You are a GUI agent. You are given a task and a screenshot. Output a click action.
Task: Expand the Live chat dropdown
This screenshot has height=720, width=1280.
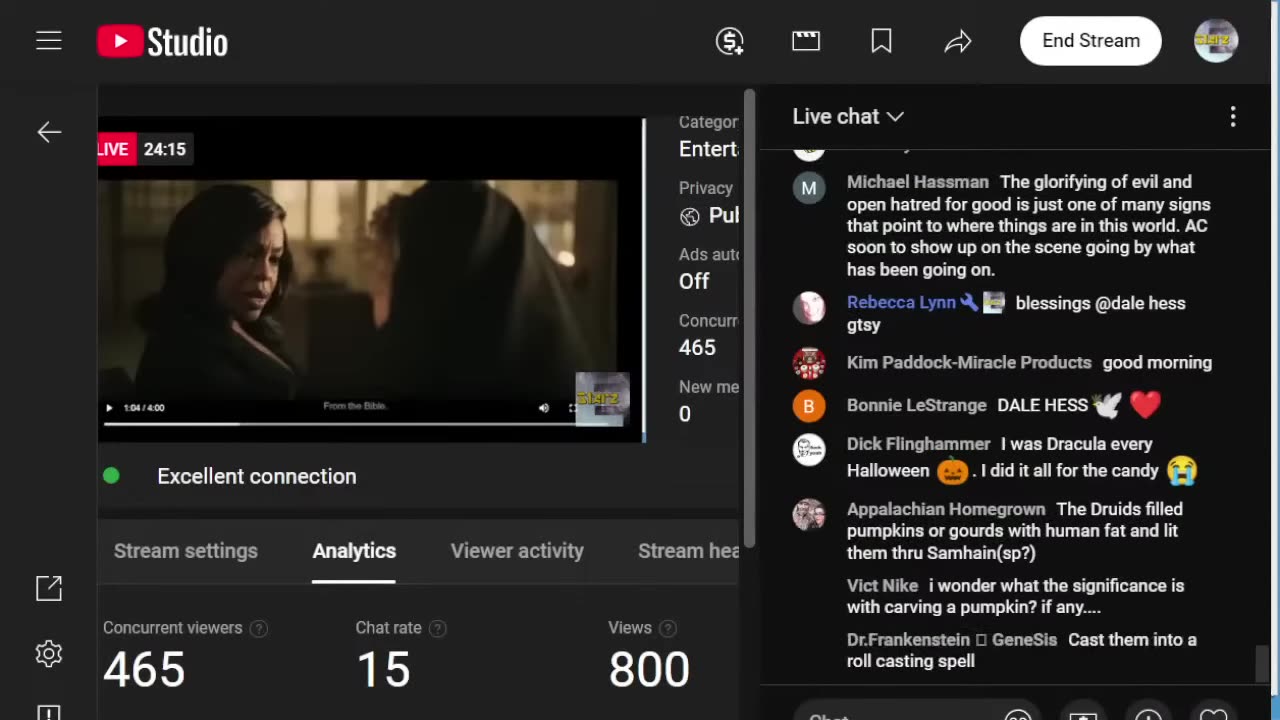[848, 117]
